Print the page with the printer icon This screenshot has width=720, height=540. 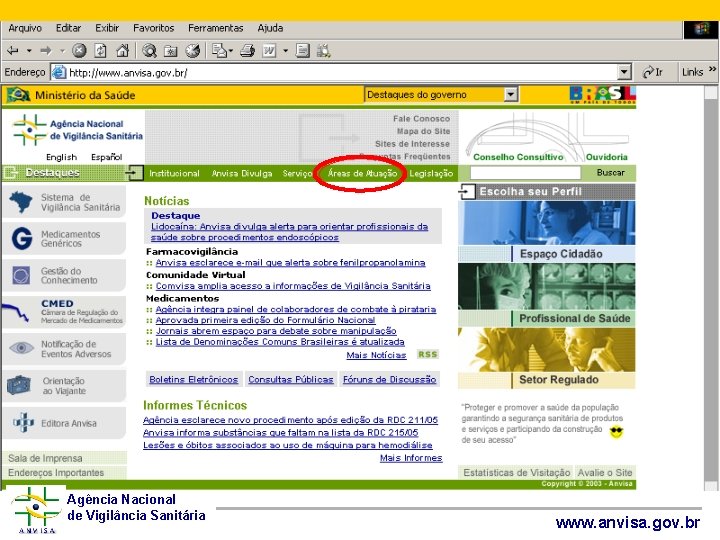click(248, 51)
